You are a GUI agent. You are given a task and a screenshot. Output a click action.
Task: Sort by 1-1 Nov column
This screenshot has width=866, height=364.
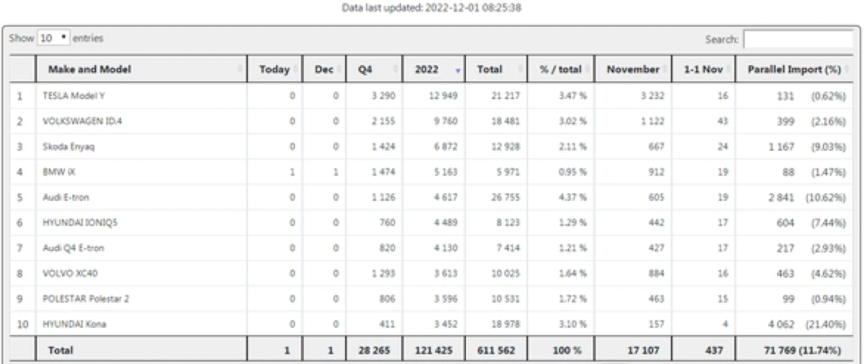(x=704, y=70)
